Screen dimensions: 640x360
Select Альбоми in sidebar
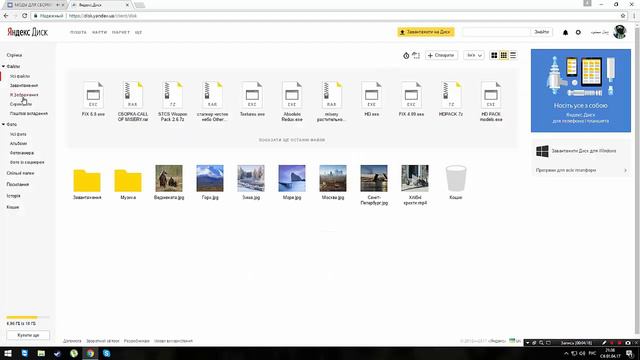pos(18,144)
